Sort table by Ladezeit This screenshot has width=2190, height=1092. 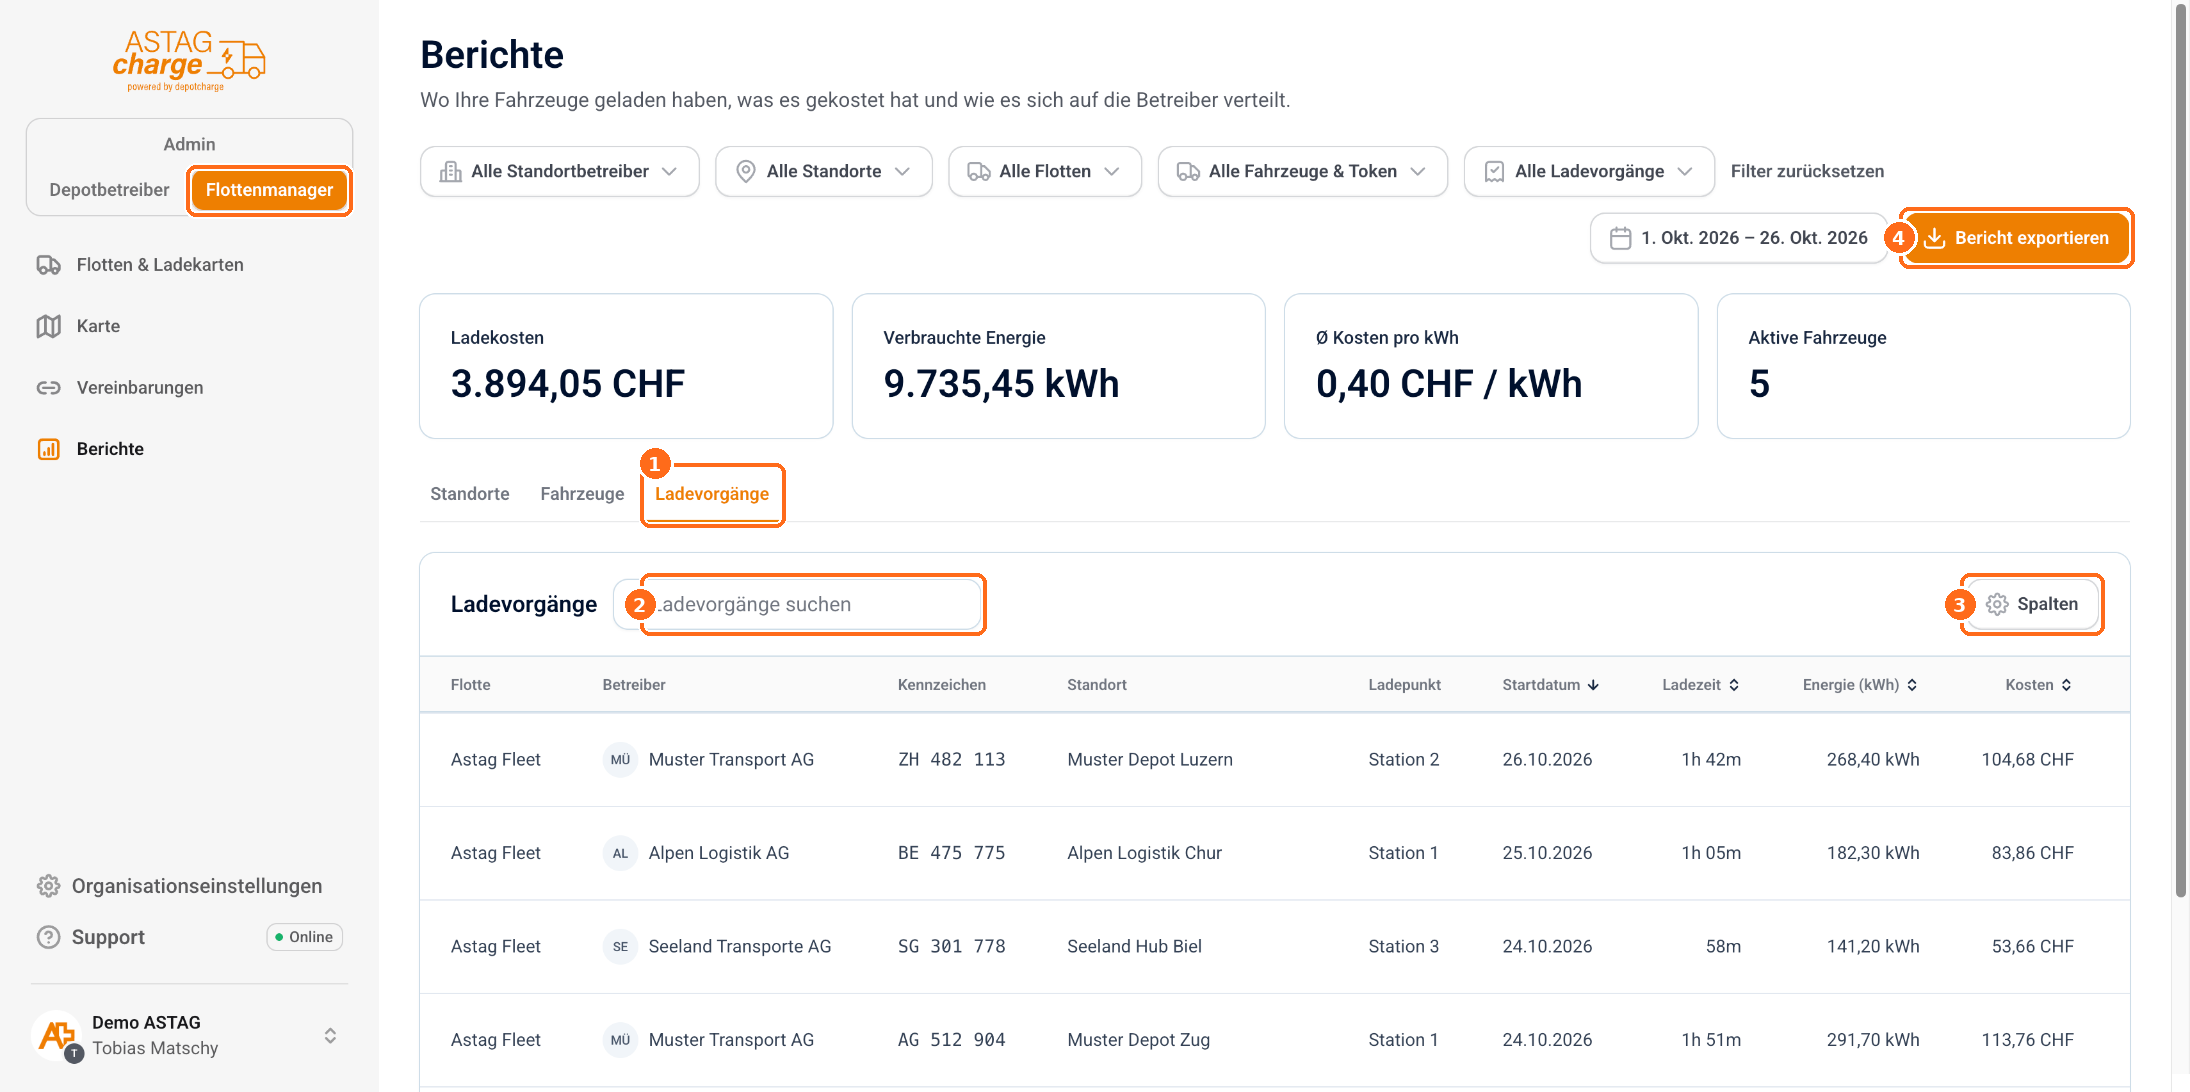point(1700,685)
